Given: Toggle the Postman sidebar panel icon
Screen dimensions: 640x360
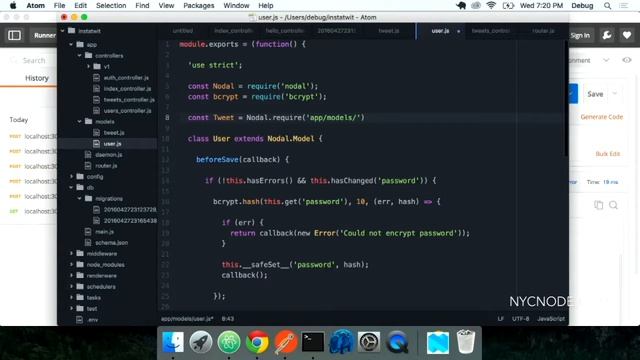Looking at the screenshot, I should (14, 35).
